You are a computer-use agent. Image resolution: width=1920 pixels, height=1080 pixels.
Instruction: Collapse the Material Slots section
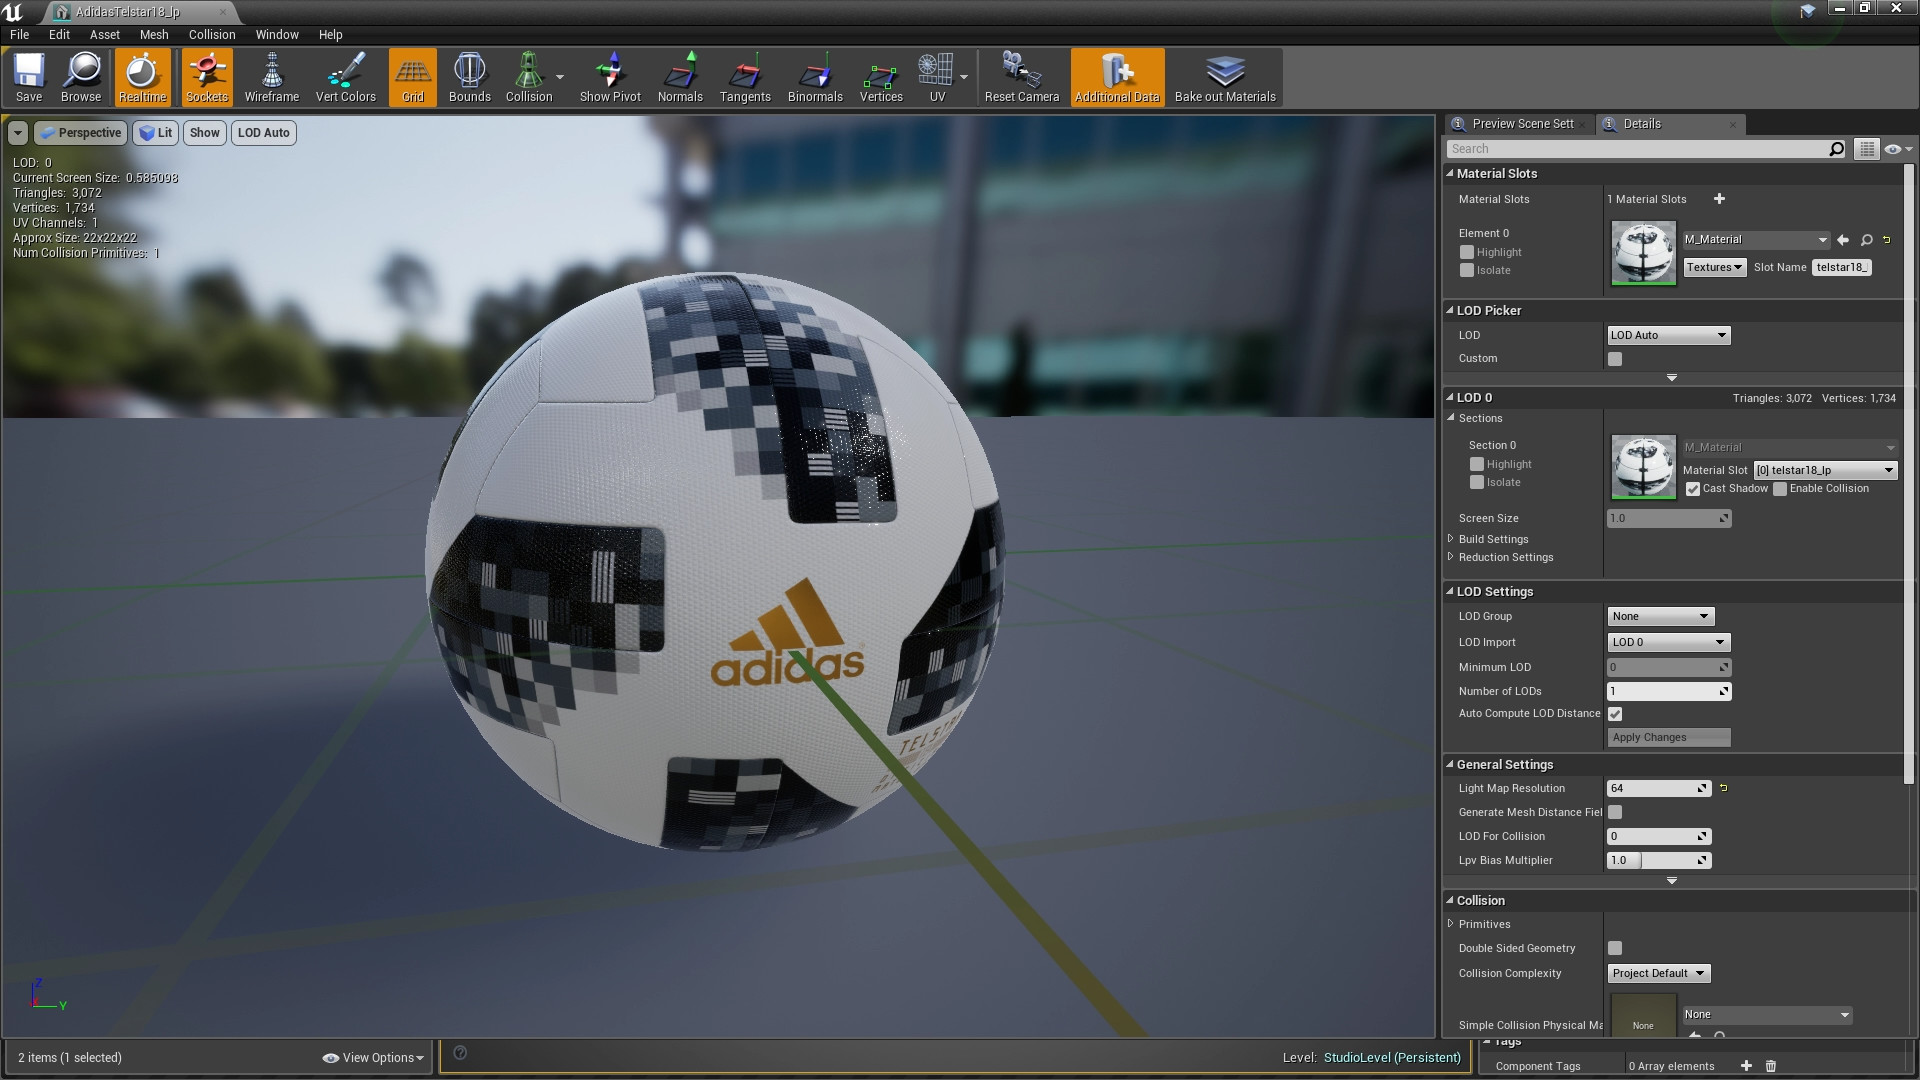[1449, 173]
